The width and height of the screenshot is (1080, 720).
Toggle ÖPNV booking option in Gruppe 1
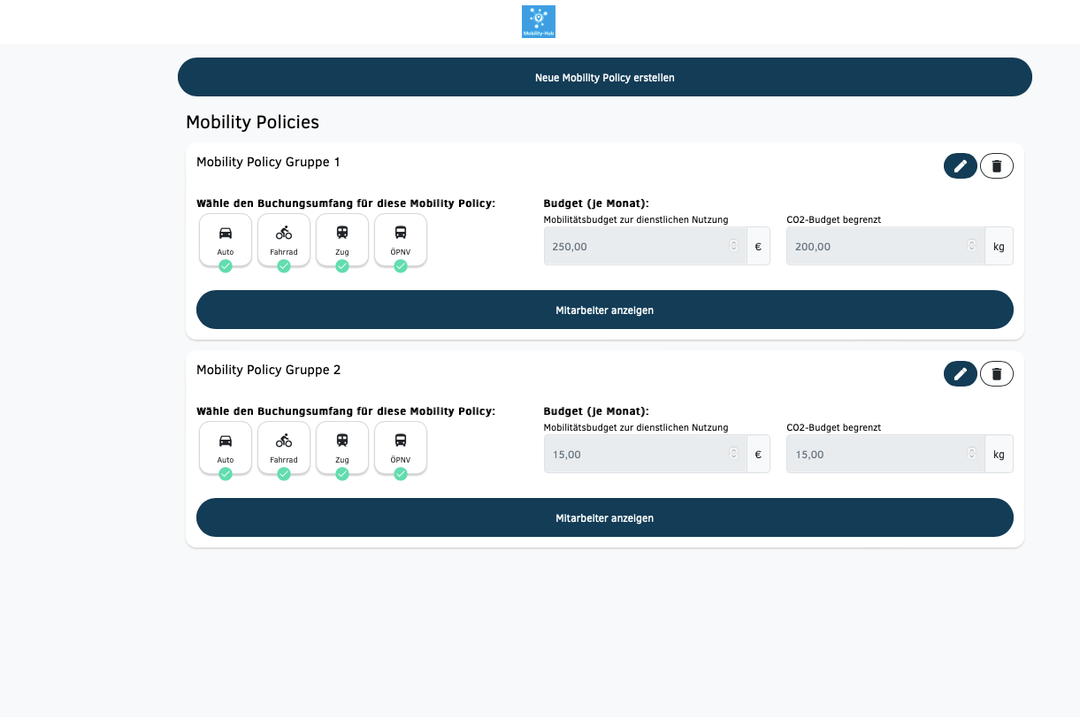(x=400, y=240)
